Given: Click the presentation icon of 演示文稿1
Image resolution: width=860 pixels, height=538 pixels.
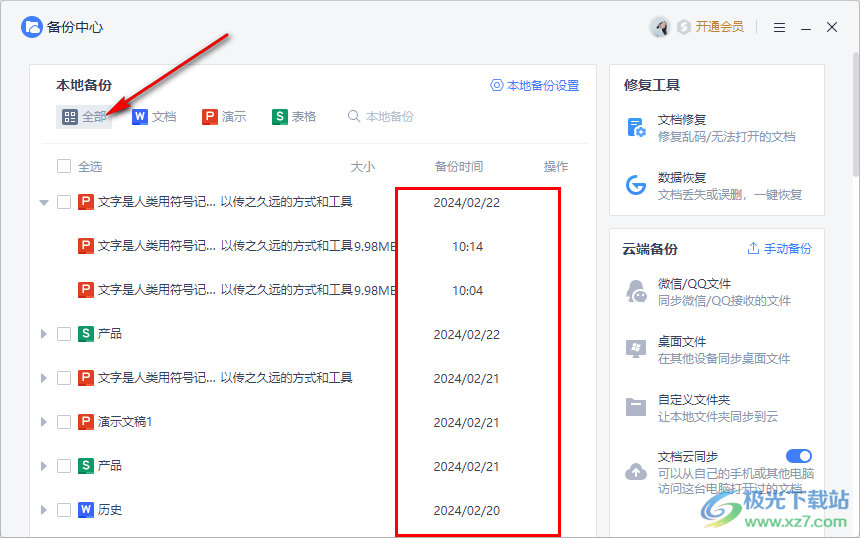Looking at the screenshot, I should point(86,422).
